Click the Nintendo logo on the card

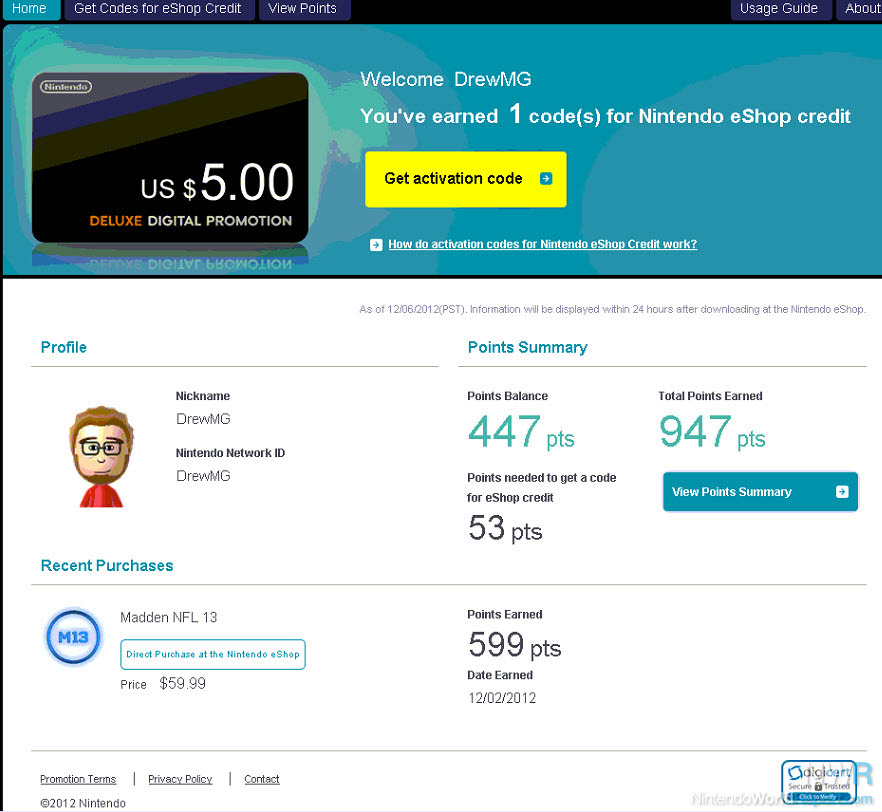(x=66, y=87)
